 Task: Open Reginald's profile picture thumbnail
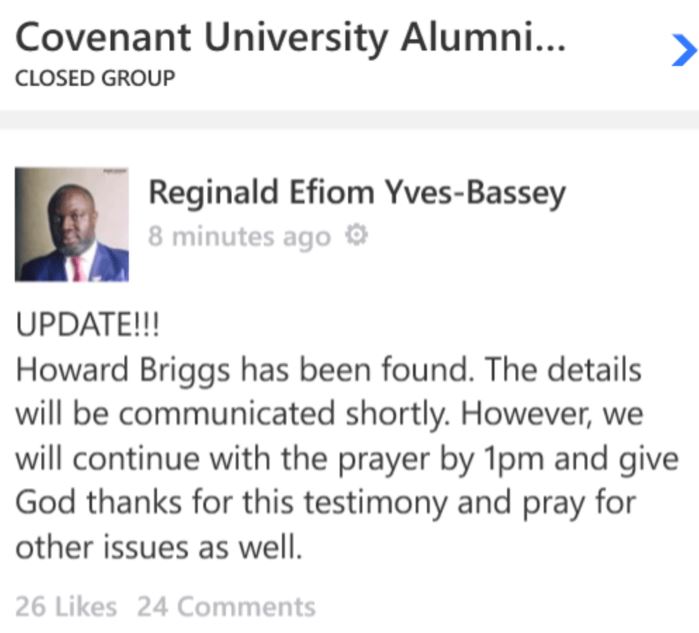pos(72,224)
